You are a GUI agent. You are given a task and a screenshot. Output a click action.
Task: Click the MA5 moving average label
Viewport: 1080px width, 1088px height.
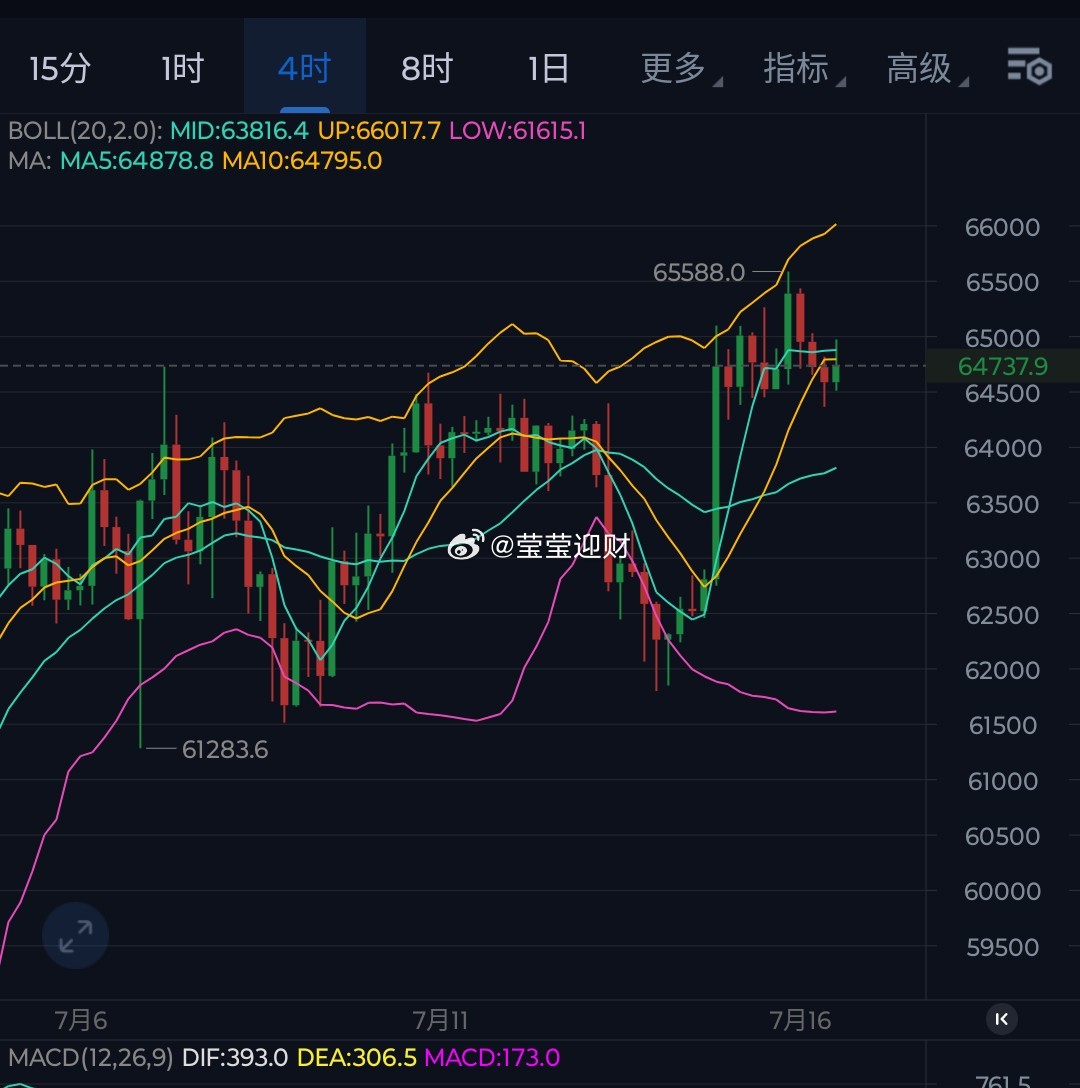[137, 161]
